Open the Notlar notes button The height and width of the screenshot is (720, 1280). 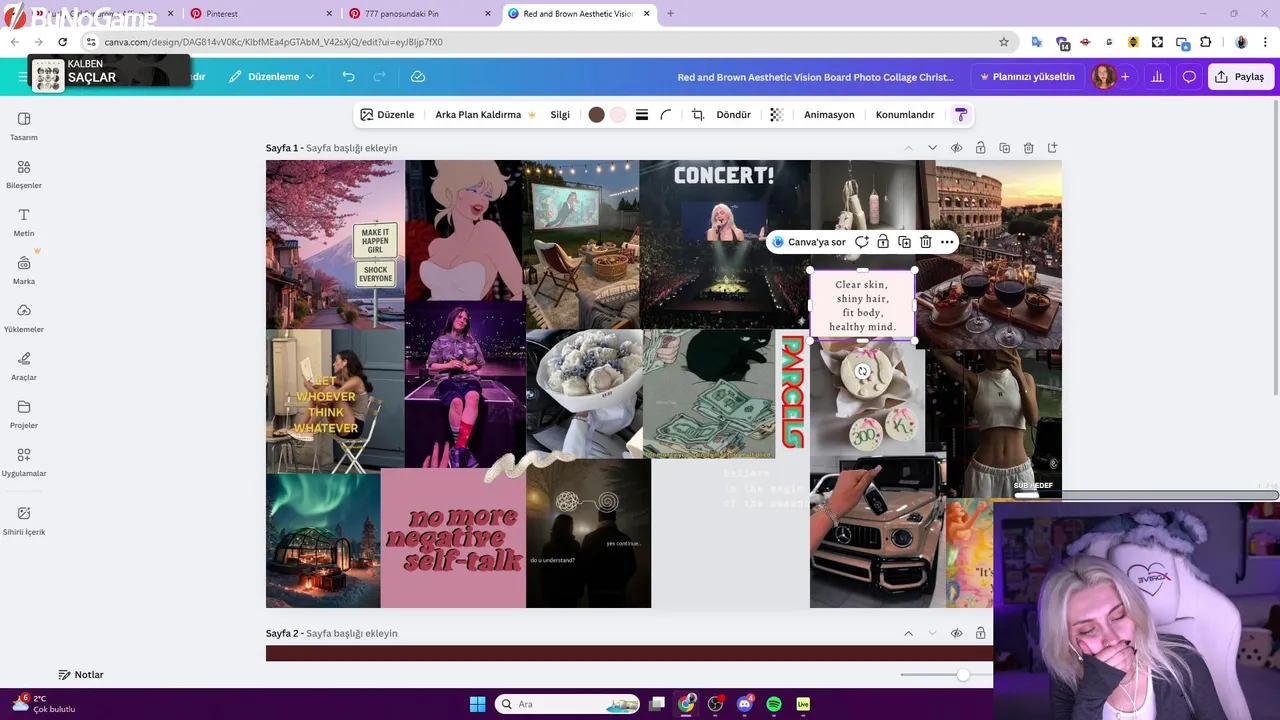(81, 675)
